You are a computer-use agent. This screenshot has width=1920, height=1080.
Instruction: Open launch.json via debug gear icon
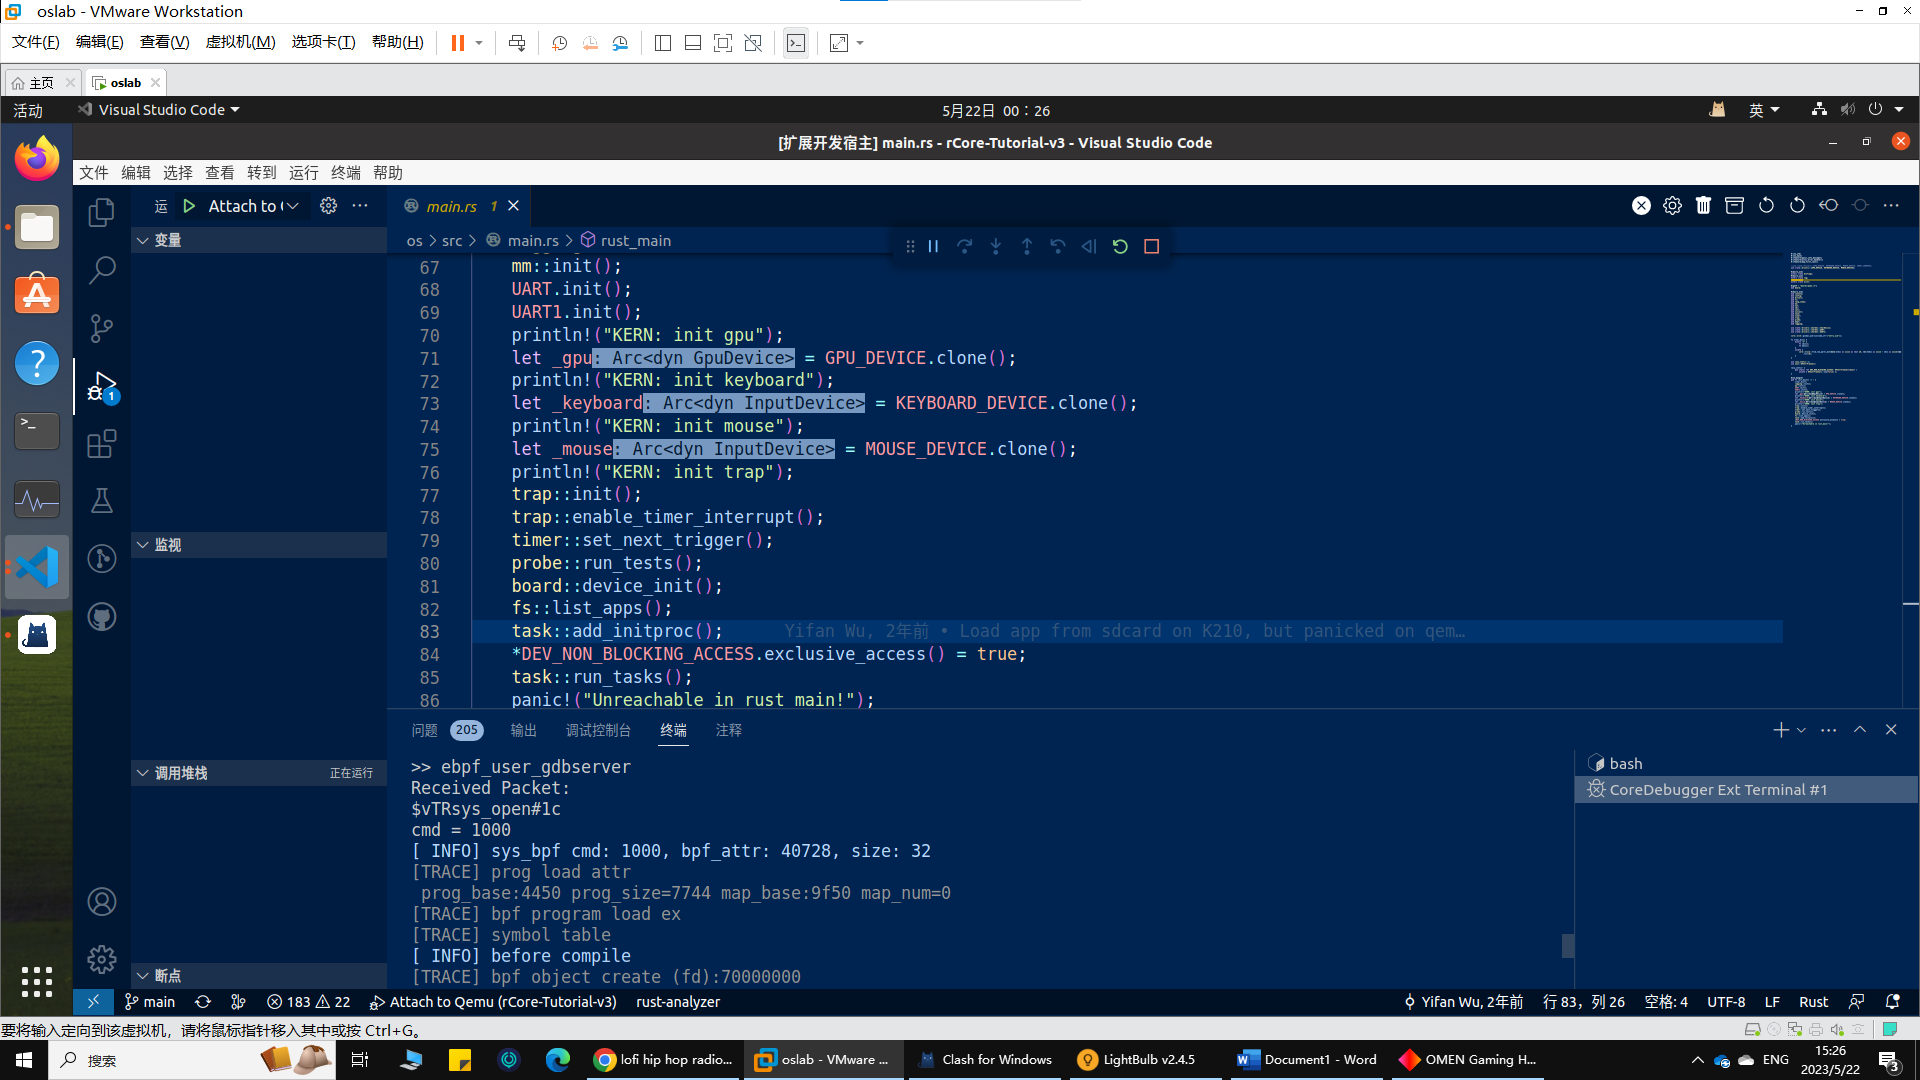tap(328, 206)
